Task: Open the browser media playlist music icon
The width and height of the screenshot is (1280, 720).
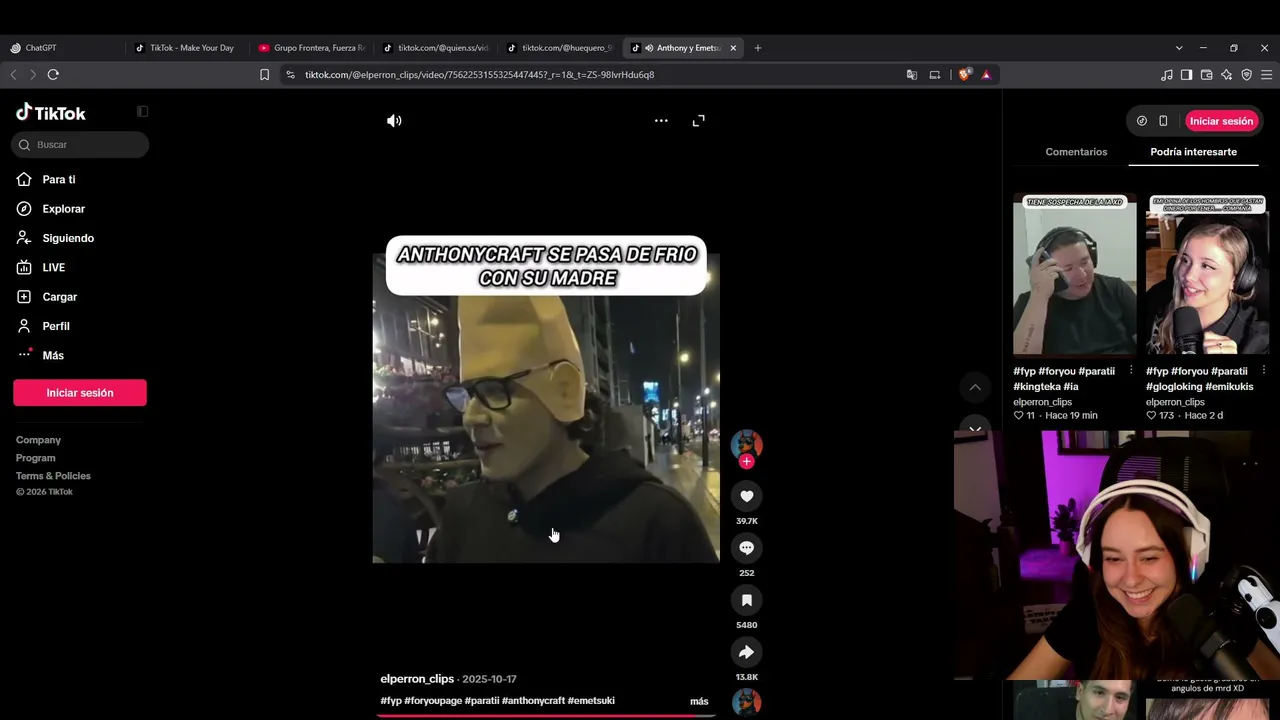Action: [1166, 75]
